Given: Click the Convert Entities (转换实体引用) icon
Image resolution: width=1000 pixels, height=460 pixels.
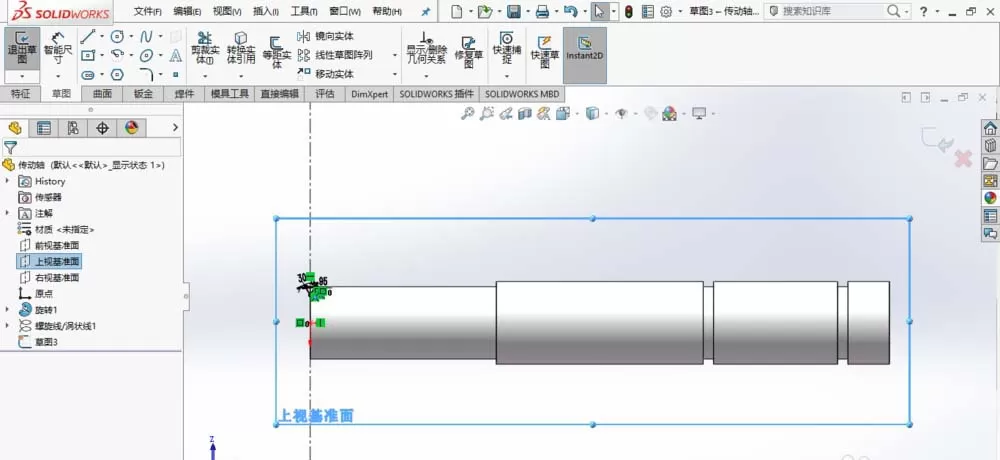Looking at the screenshot, I should 241,49.
